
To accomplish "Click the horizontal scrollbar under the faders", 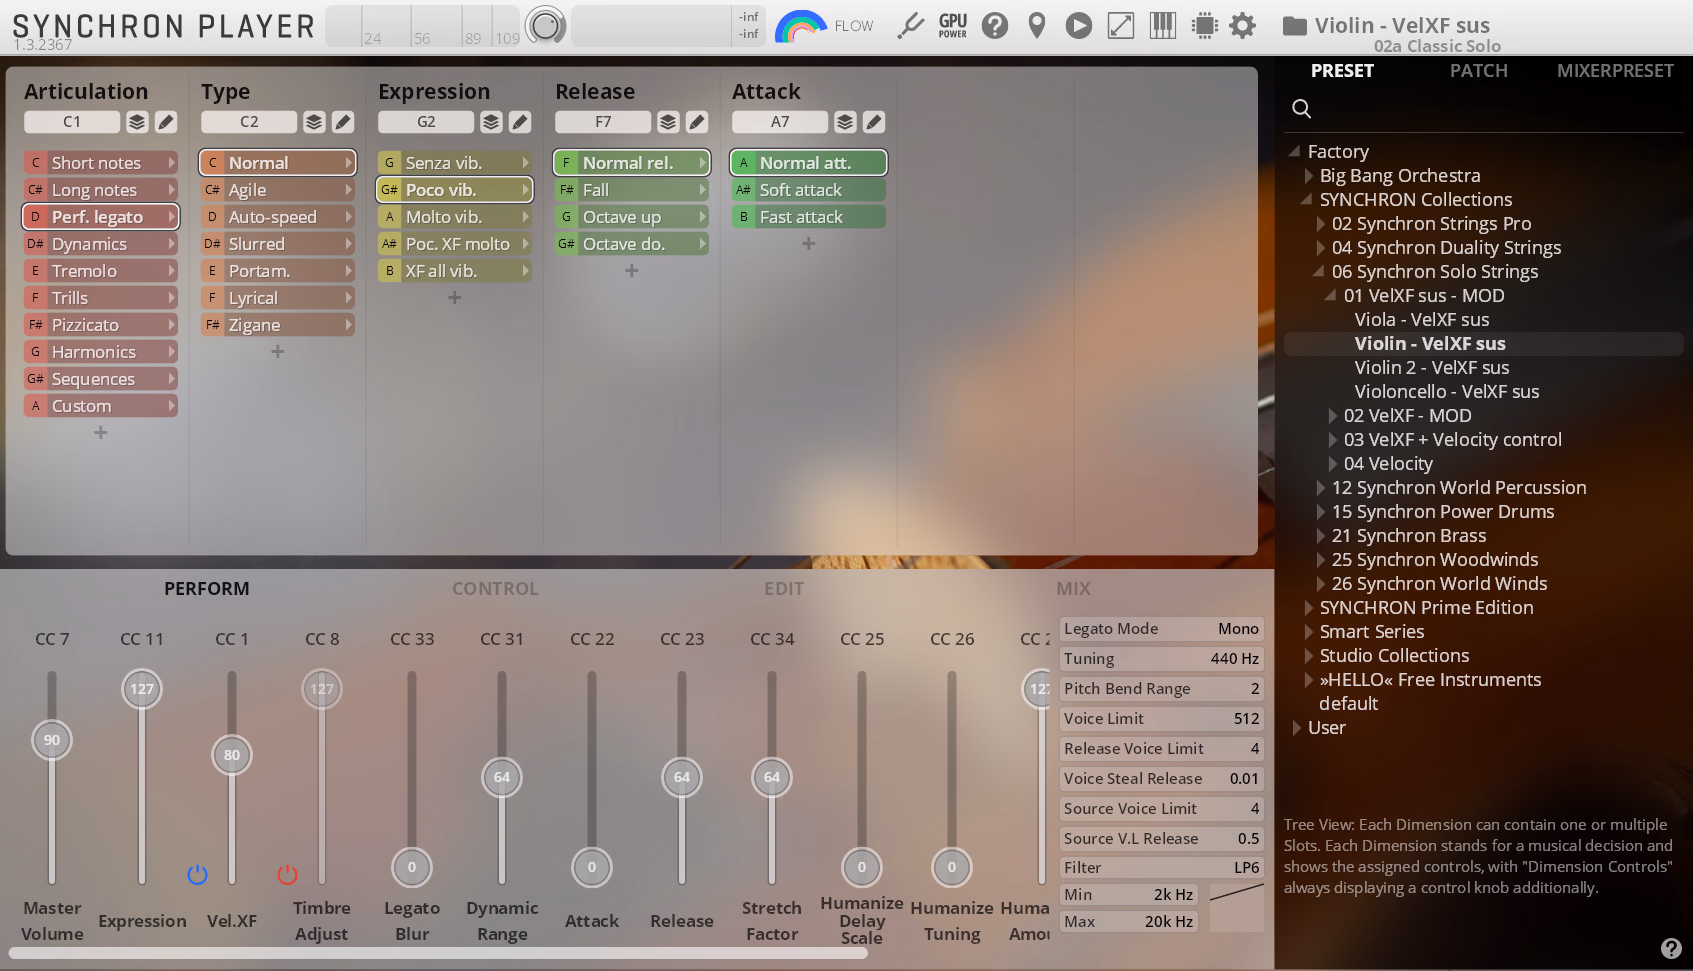I will click(437, 953).
